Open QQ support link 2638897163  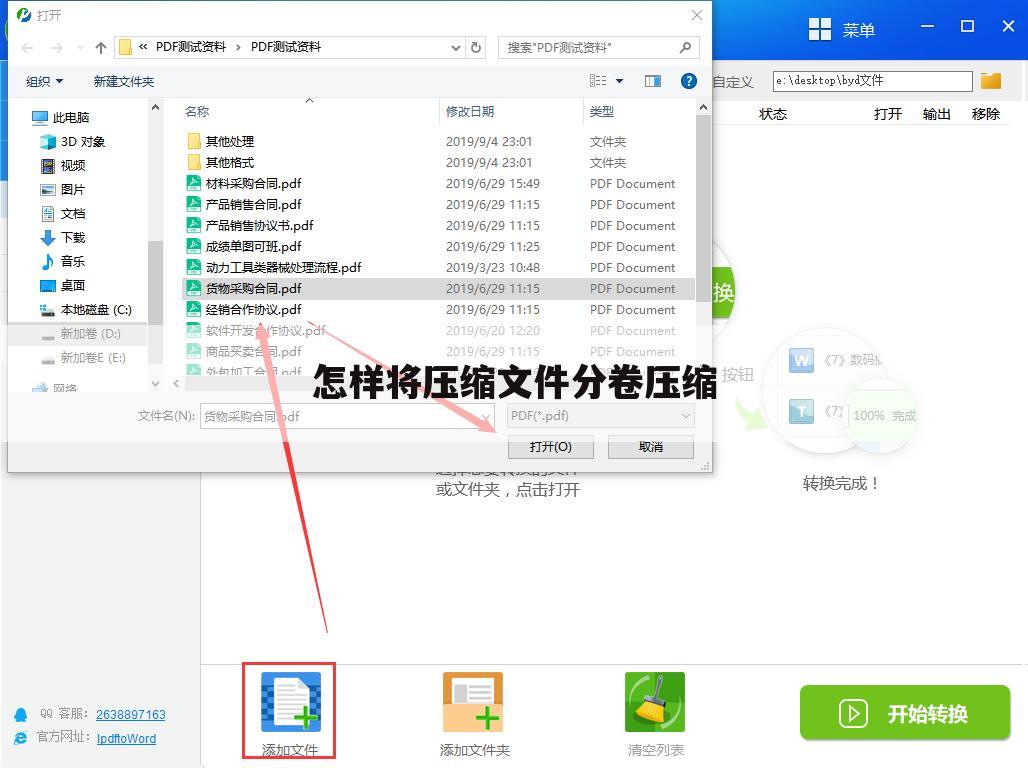pos(130,714)
